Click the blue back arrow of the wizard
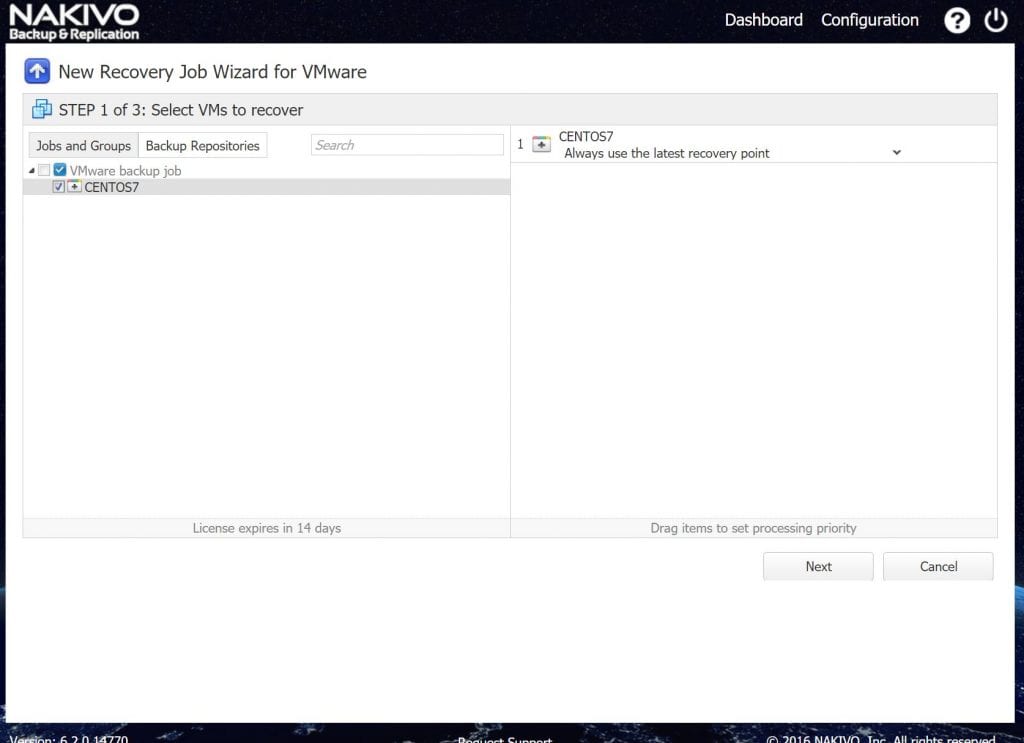 click(37, 70)
